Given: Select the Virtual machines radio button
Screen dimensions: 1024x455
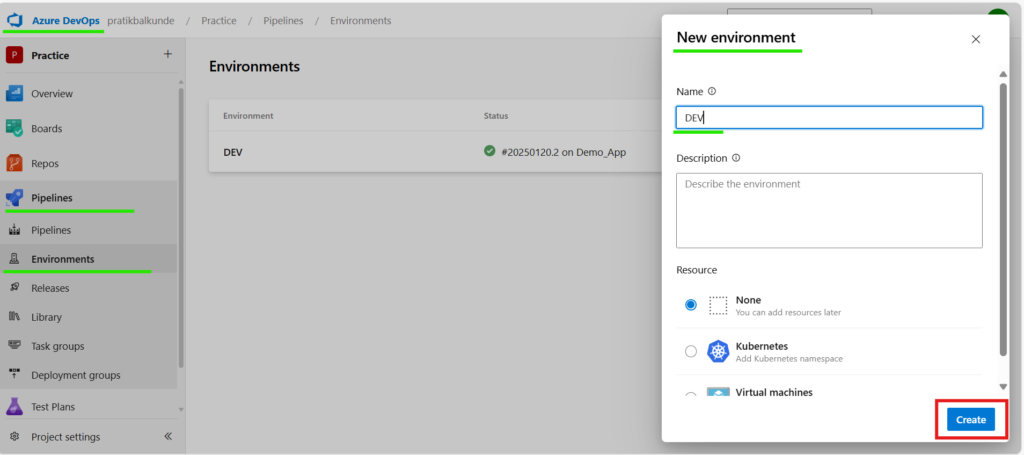Looking at the screenshot, I should click(x=691, y=395).
